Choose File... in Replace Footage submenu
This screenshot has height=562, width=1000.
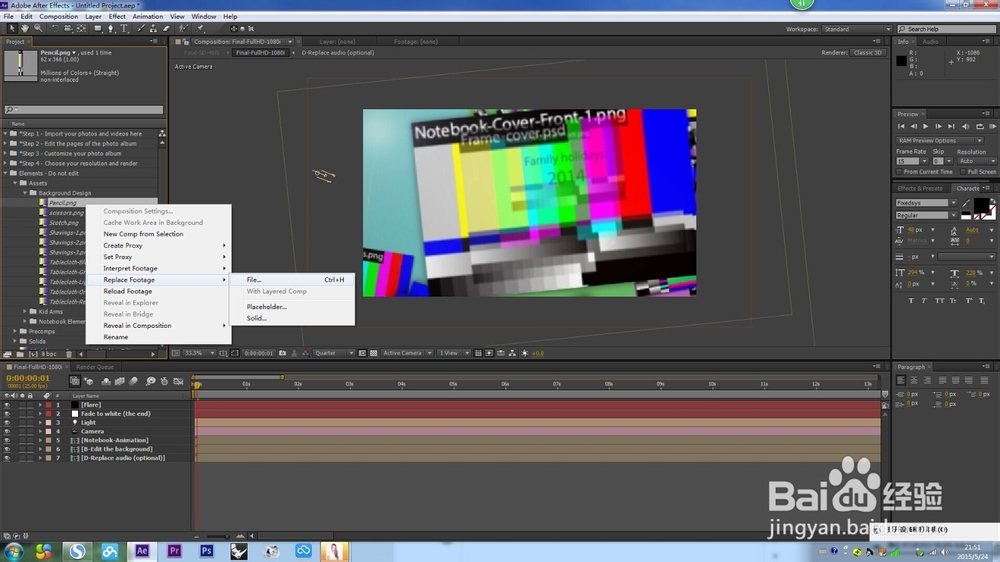pyautogui.click(x=292, y=279)
